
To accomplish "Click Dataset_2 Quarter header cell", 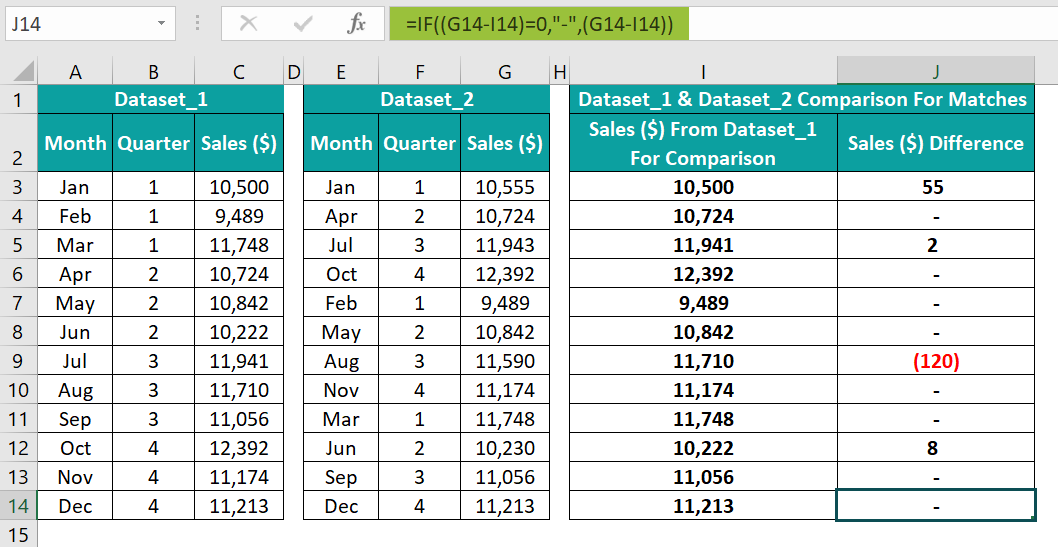I will [420, 142].
